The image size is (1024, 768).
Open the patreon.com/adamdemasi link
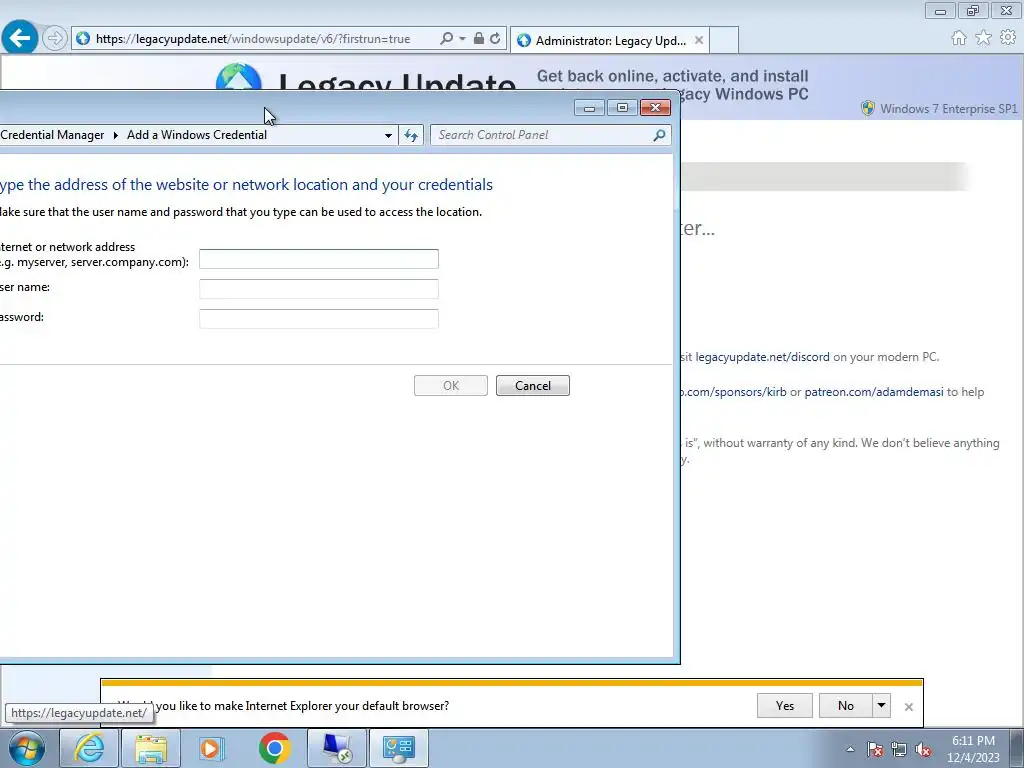(874, 392)
